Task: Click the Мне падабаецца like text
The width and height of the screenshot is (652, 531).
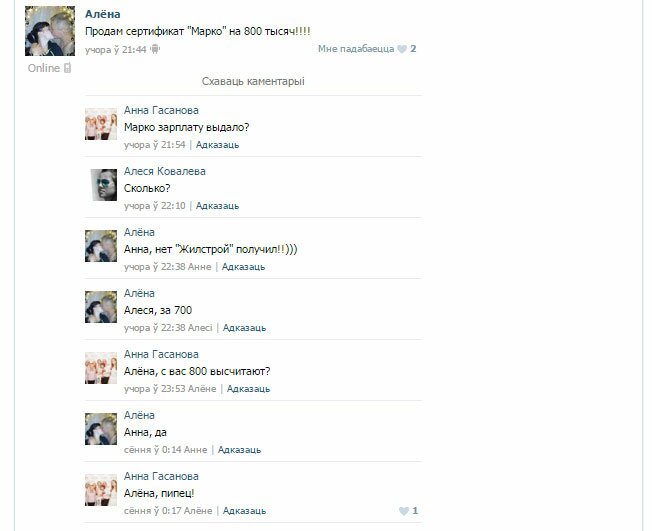Action: point(356,49)
